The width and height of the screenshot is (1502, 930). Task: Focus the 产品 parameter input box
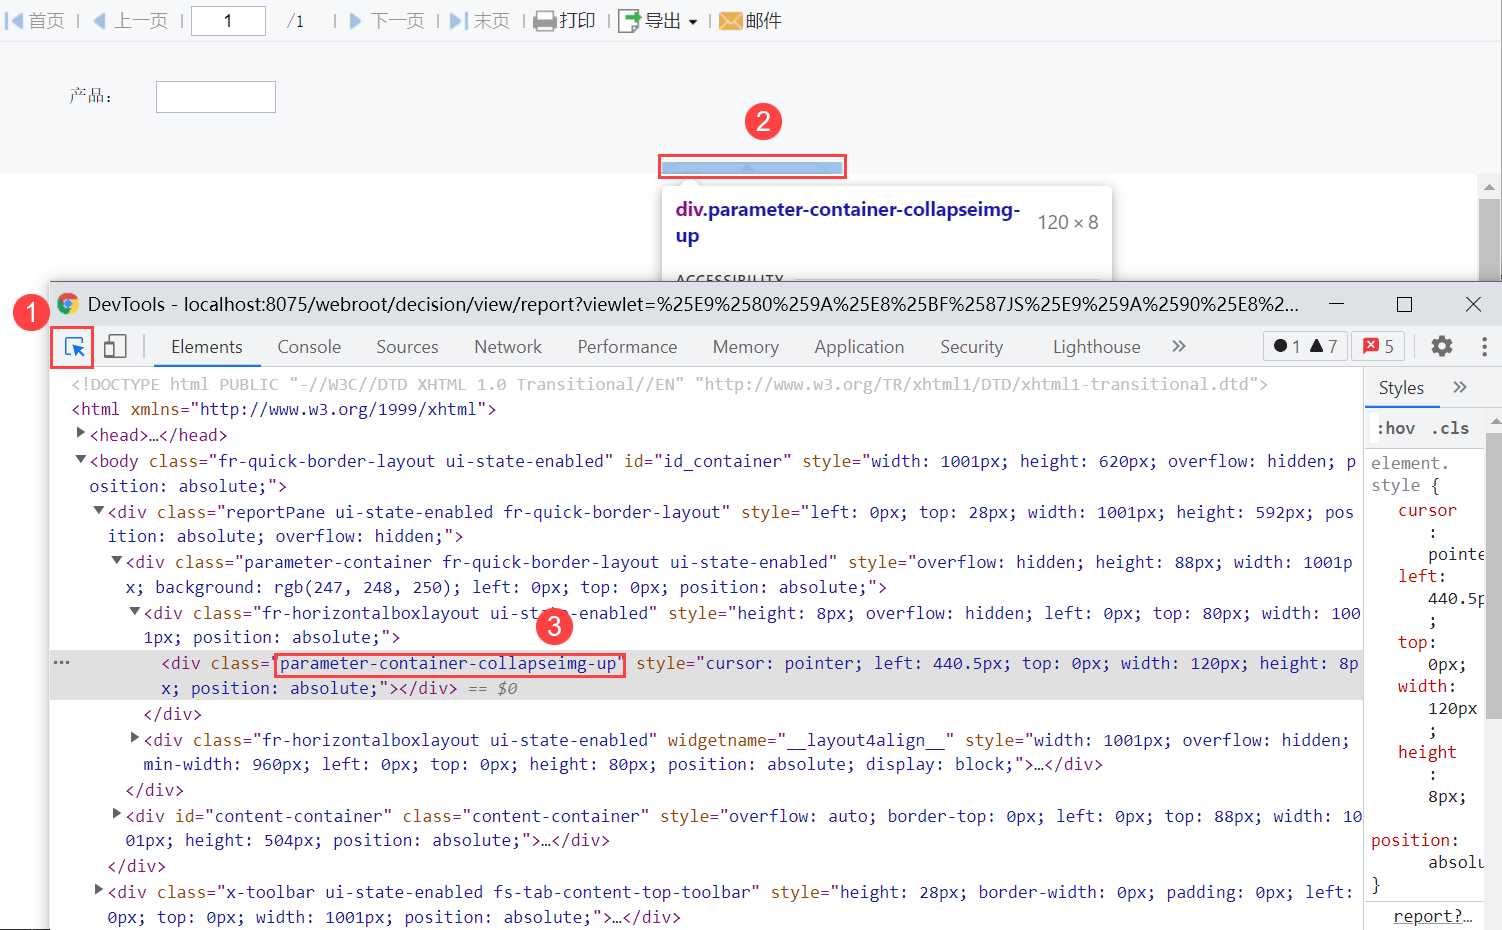(216, 97)
